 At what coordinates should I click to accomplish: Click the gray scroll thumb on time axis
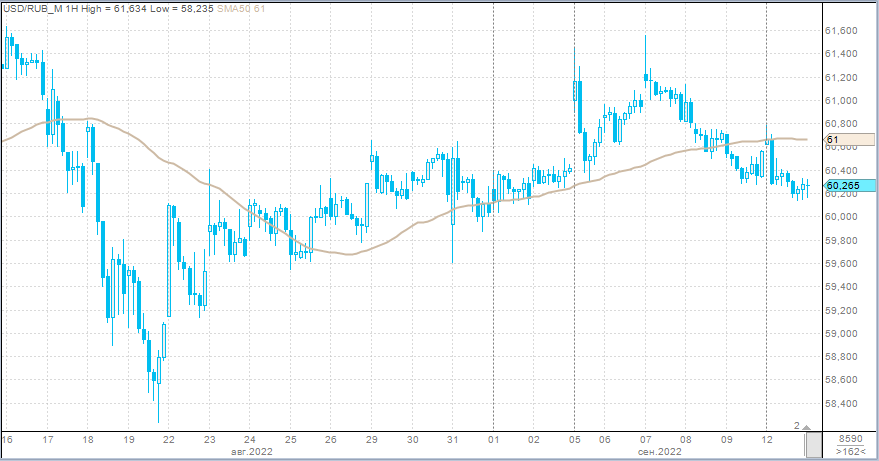pos(813,444)
